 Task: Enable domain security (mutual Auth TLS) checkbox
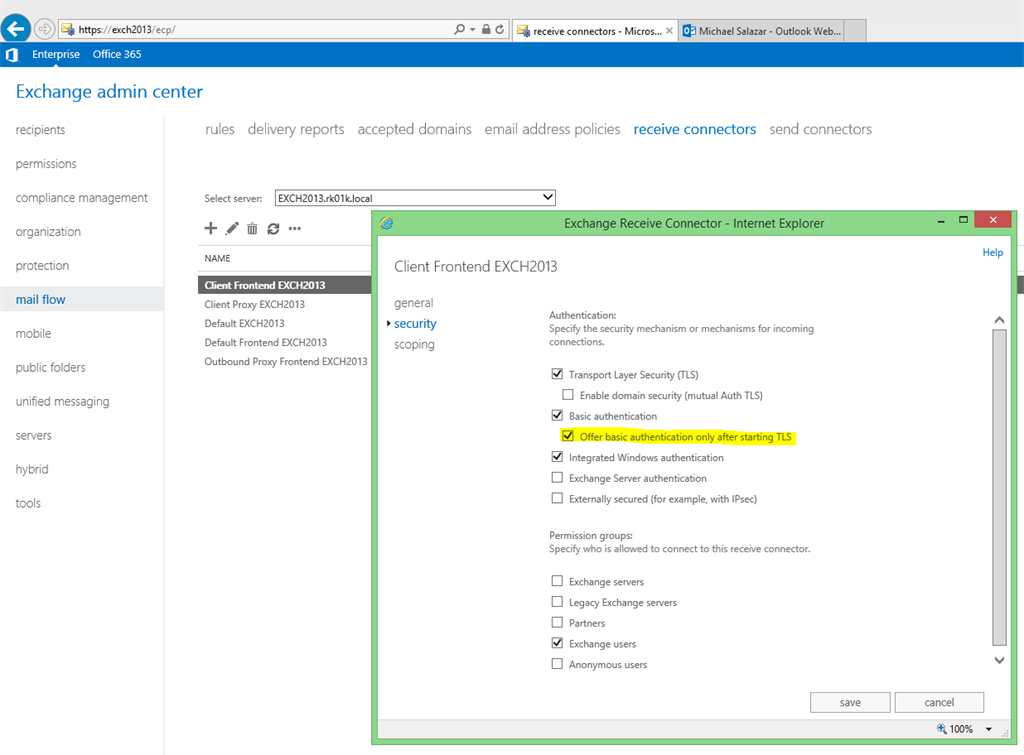pyautogui.click(x=568, y=394)
